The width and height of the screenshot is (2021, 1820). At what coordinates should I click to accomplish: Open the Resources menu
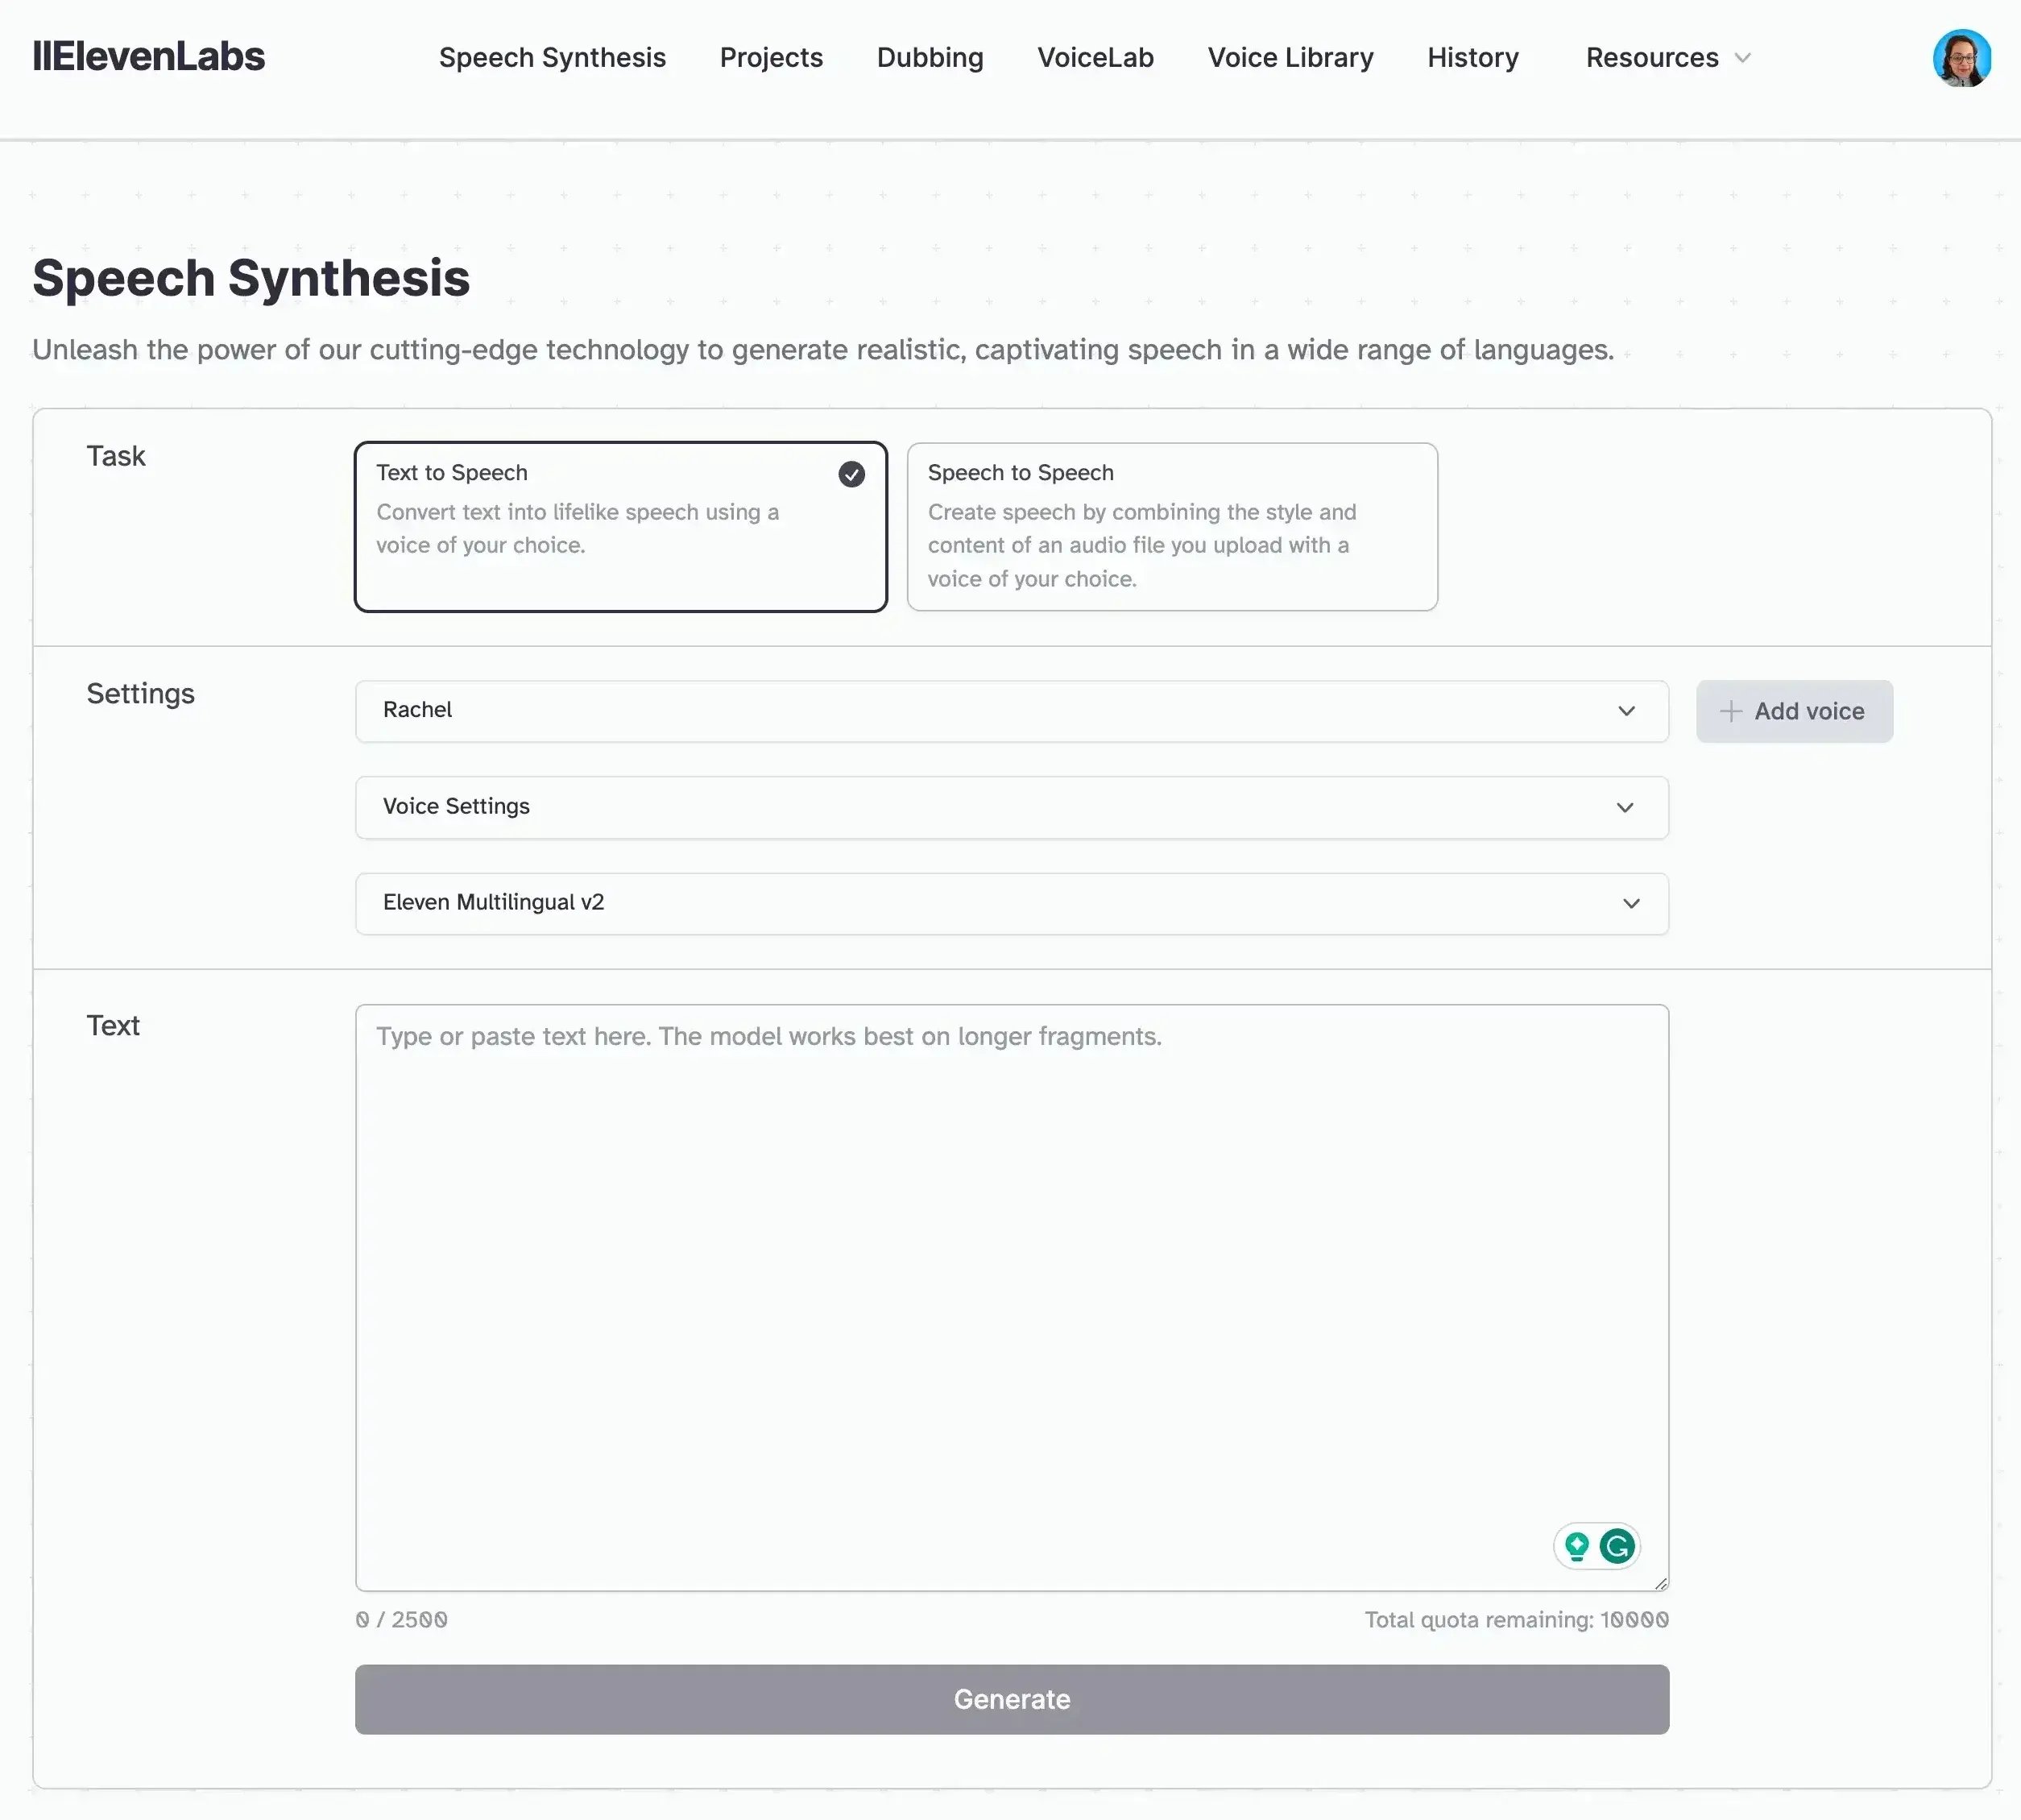(x=1652, y=58)
